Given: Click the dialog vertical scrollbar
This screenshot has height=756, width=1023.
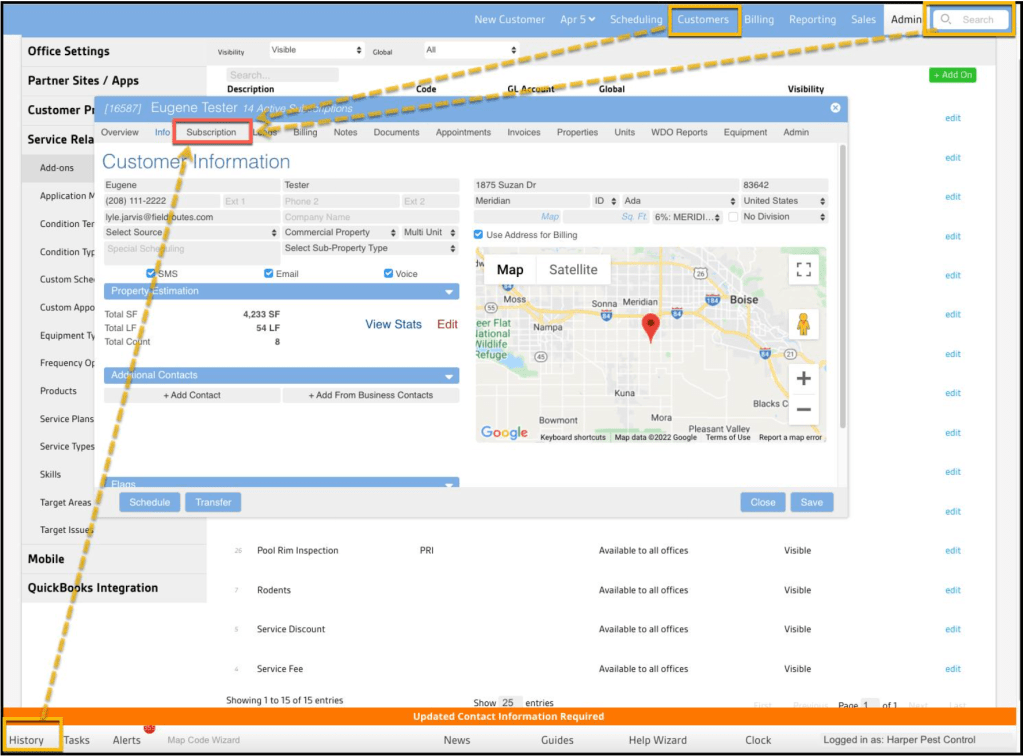Looking at the screenshot, I should (x=842, y=280).
